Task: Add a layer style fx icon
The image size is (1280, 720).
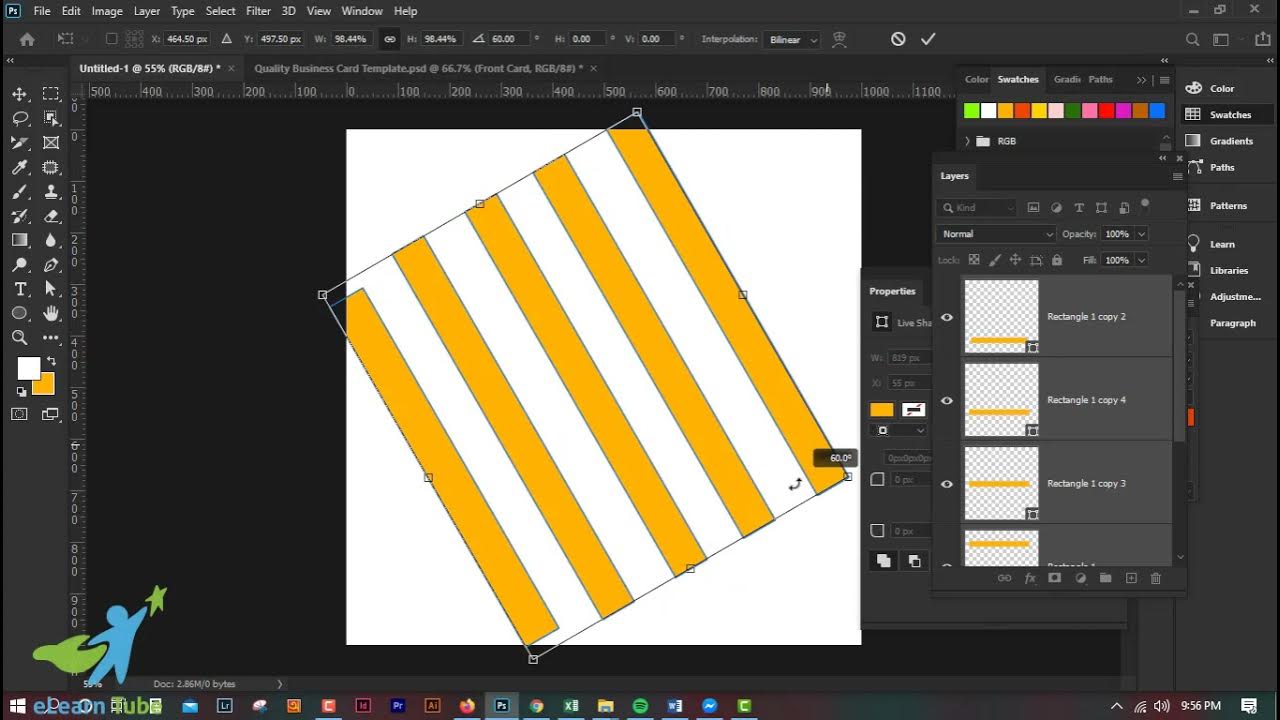Action: [x=1030, y=578]
